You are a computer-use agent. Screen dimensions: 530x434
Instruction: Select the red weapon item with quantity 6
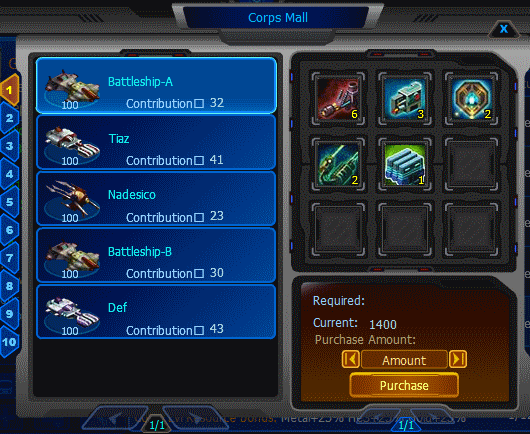click(x=338, y=98)
